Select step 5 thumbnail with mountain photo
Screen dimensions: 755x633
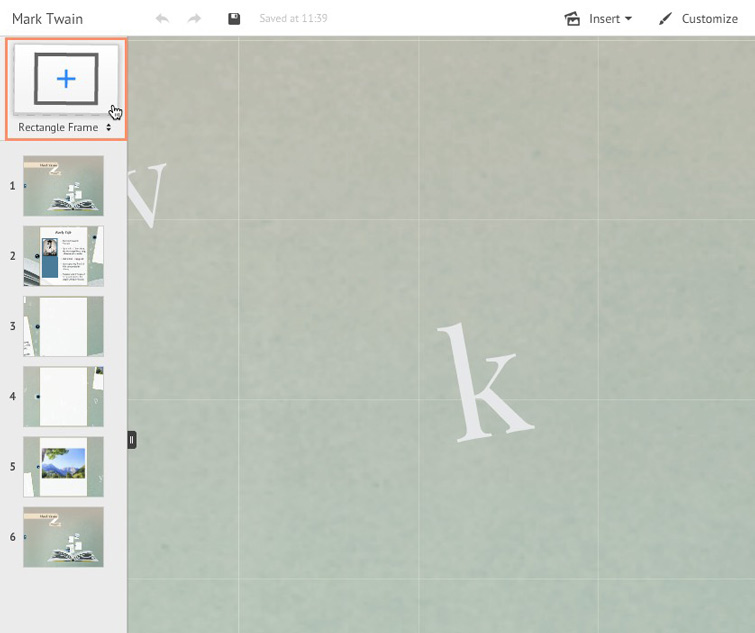[63, 466]
